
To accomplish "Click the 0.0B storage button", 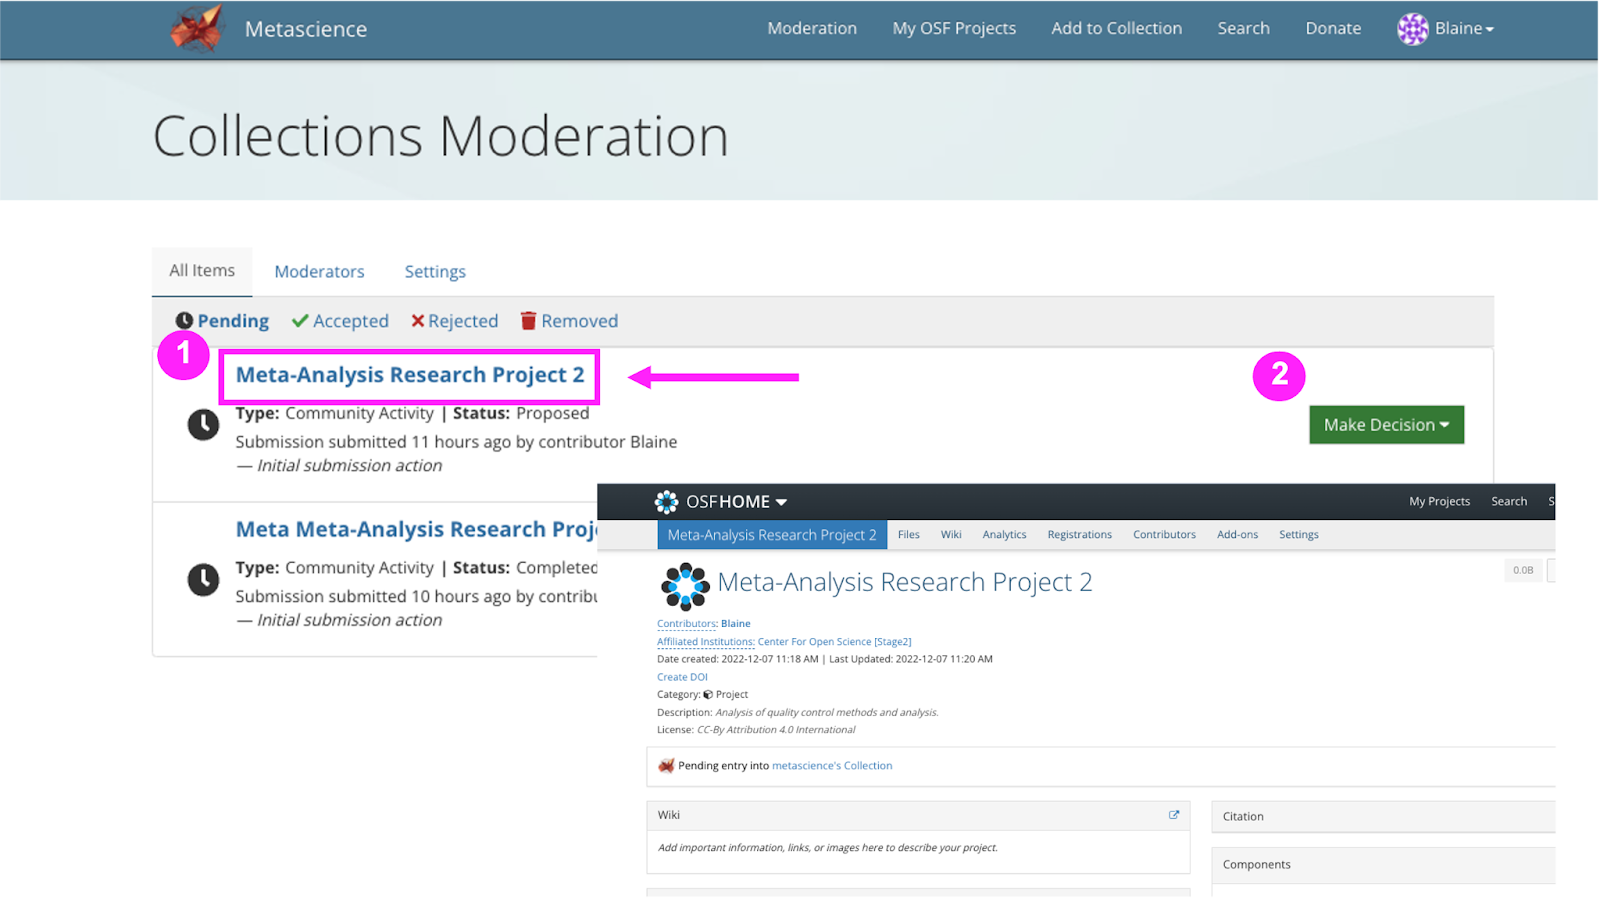I will click(1523, 571).
